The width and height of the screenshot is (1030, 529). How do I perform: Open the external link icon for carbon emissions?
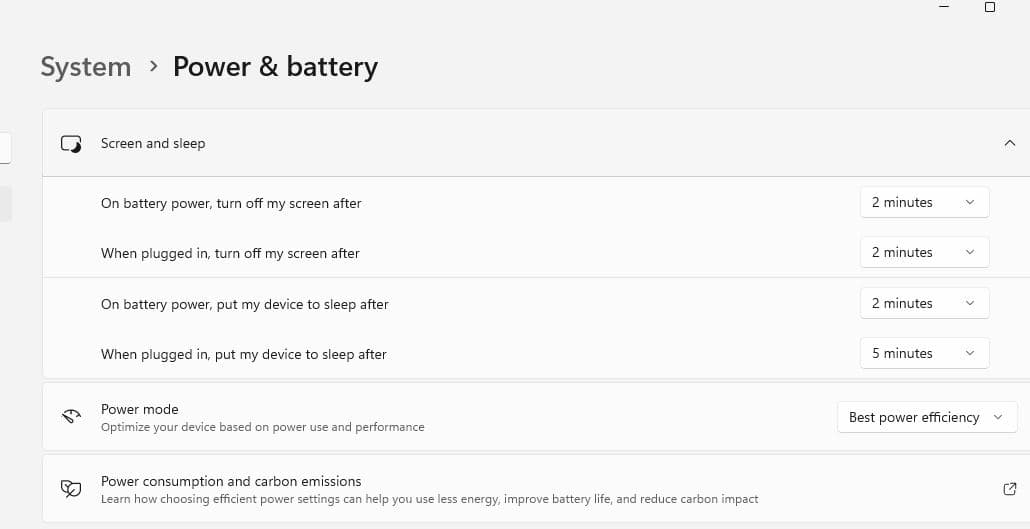point(1009,489)
